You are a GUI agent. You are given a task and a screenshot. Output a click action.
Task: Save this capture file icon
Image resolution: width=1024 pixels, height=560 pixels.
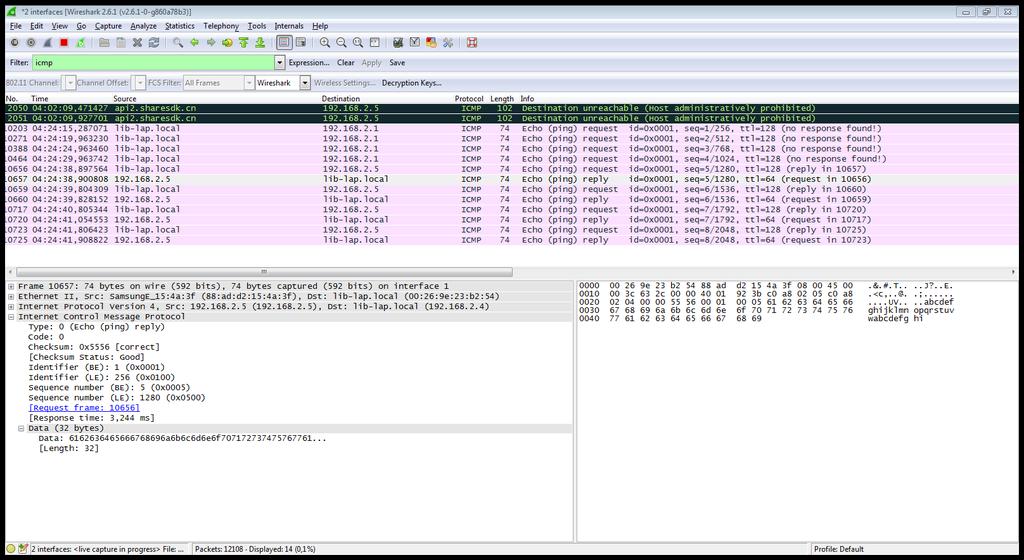click(x=121, y=42)
